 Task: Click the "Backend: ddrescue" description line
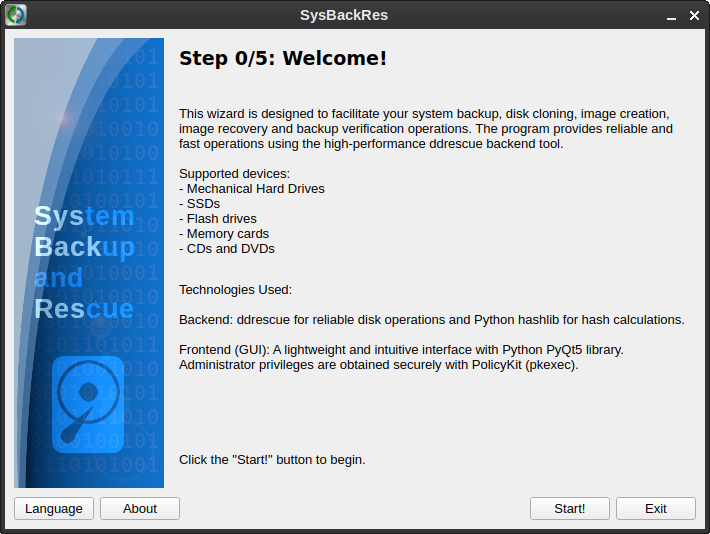pyautogui.click(x=431, y=319)
